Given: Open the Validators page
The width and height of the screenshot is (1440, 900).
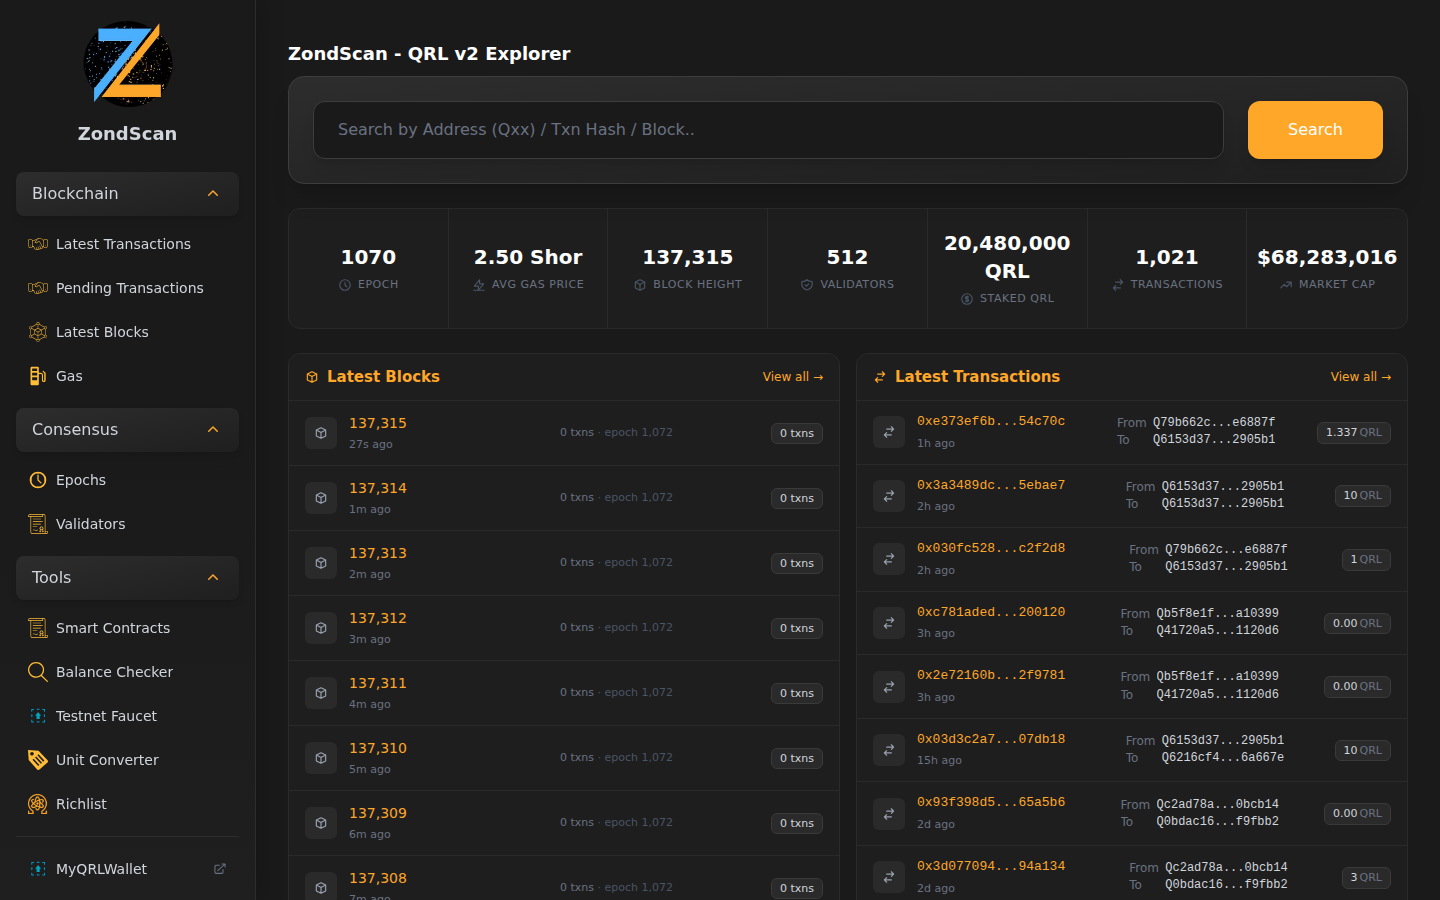Looking at the screenshot, I should tap(127, 524).
